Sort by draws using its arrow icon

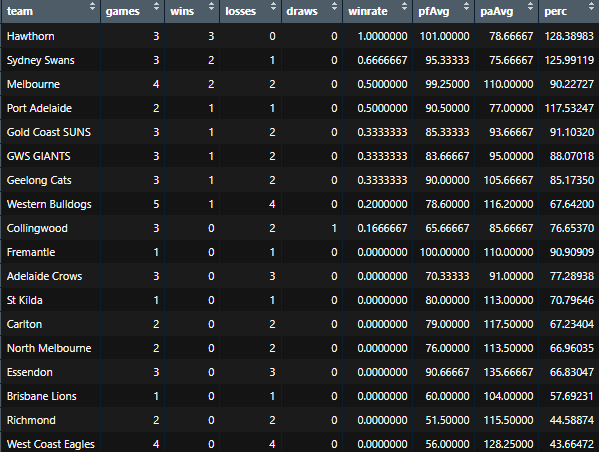pos(334,6)
